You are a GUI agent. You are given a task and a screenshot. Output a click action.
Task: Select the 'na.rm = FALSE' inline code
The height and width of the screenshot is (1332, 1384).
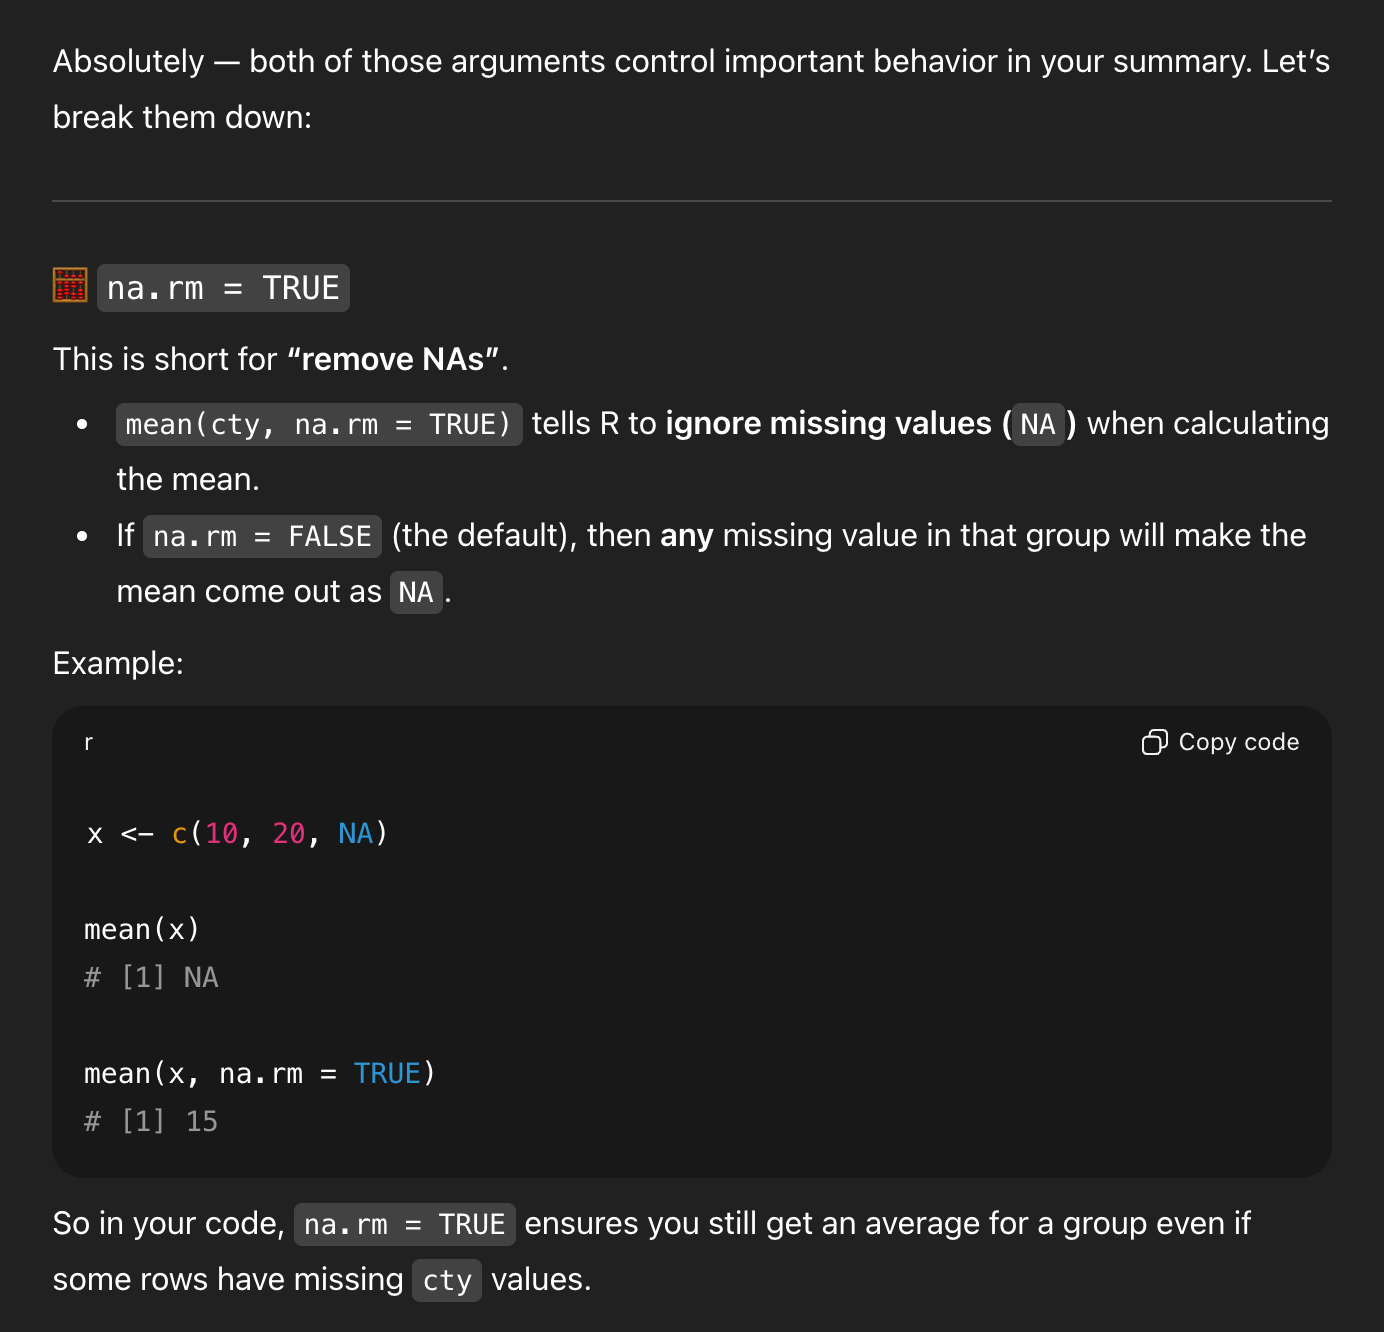point(262,536)
